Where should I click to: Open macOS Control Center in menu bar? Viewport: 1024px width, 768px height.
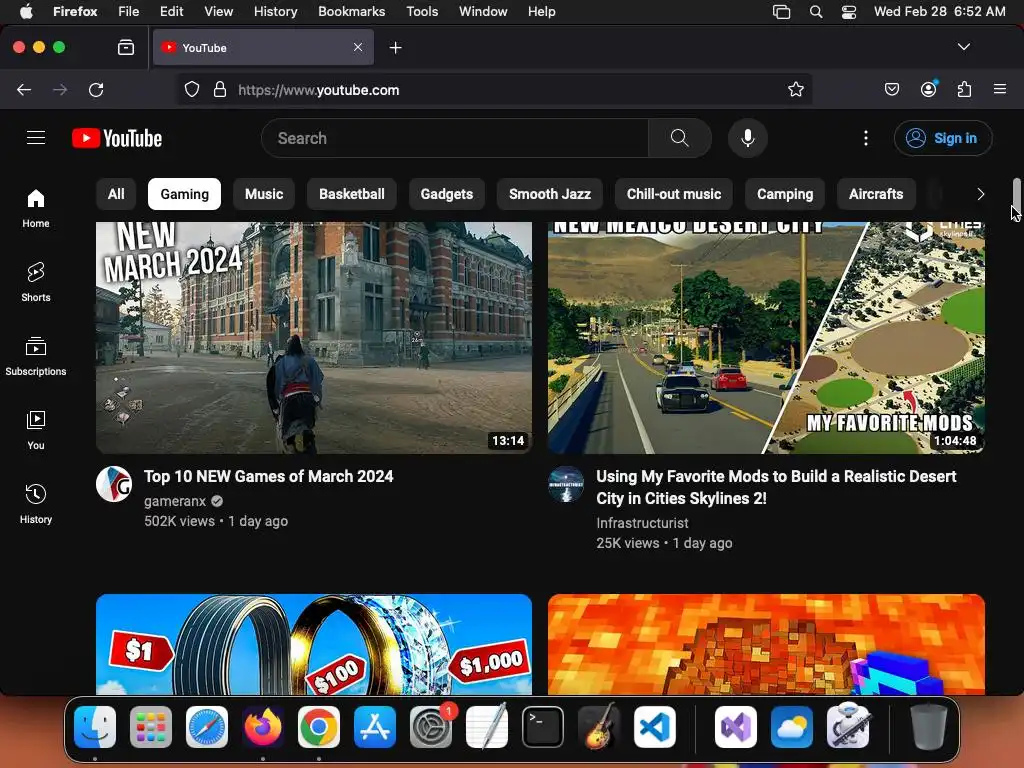[848, 11]
